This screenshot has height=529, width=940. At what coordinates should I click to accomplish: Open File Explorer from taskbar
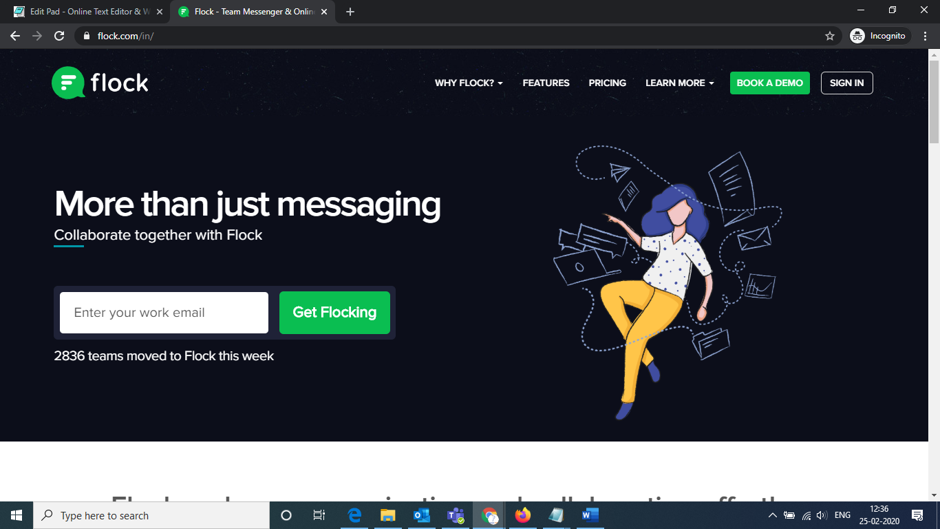point(388,515)
